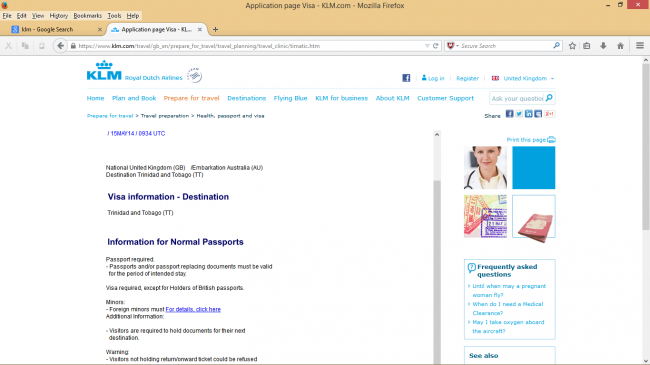The width and height of the screenshot is (650, 365).
Task: Open the Tools menu
Action: pyautogui.click(x=114, y=16)
